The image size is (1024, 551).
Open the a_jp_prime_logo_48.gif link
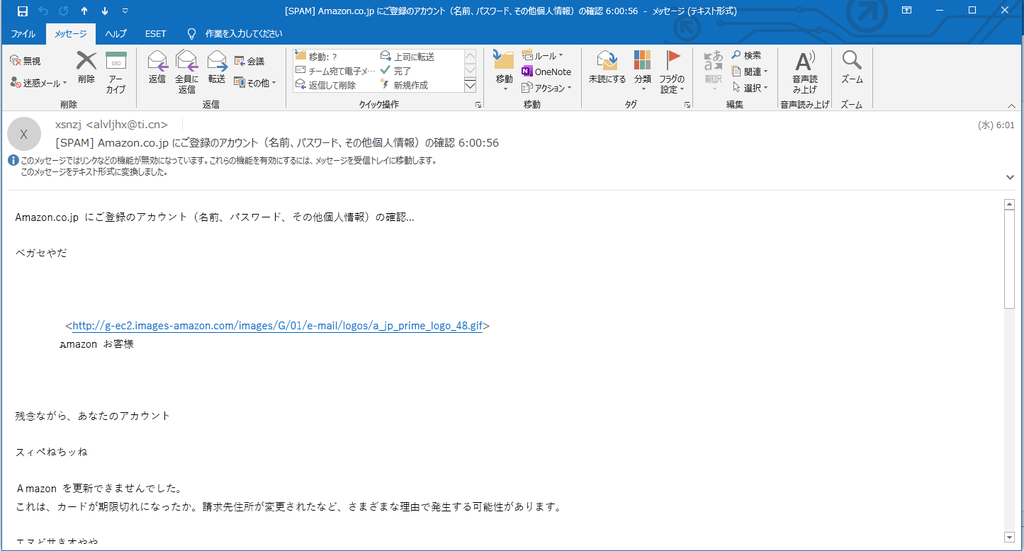point(278,325)
